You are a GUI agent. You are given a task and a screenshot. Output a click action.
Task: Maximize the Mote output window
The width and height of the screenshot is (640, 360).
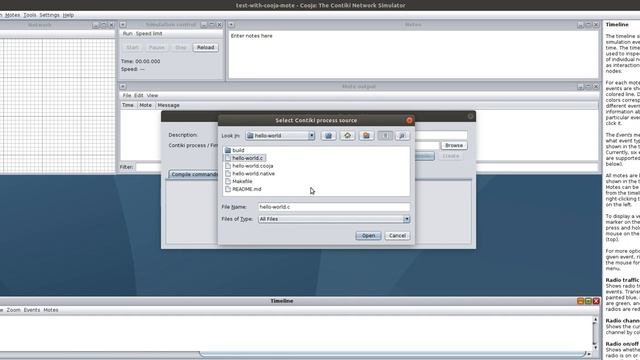click(588, 87)
